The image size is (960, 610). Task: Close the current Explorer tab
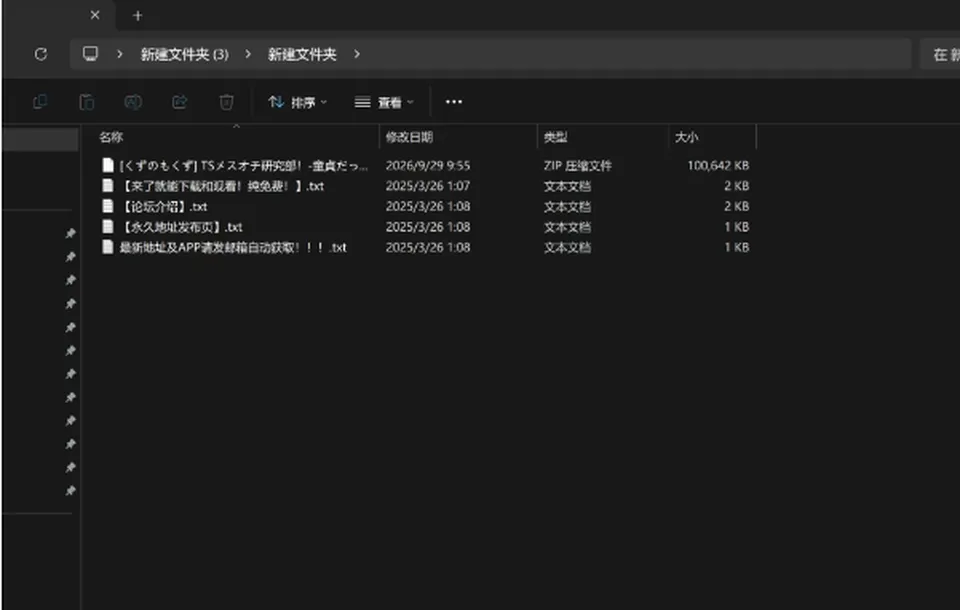click(x=95, y=15)
